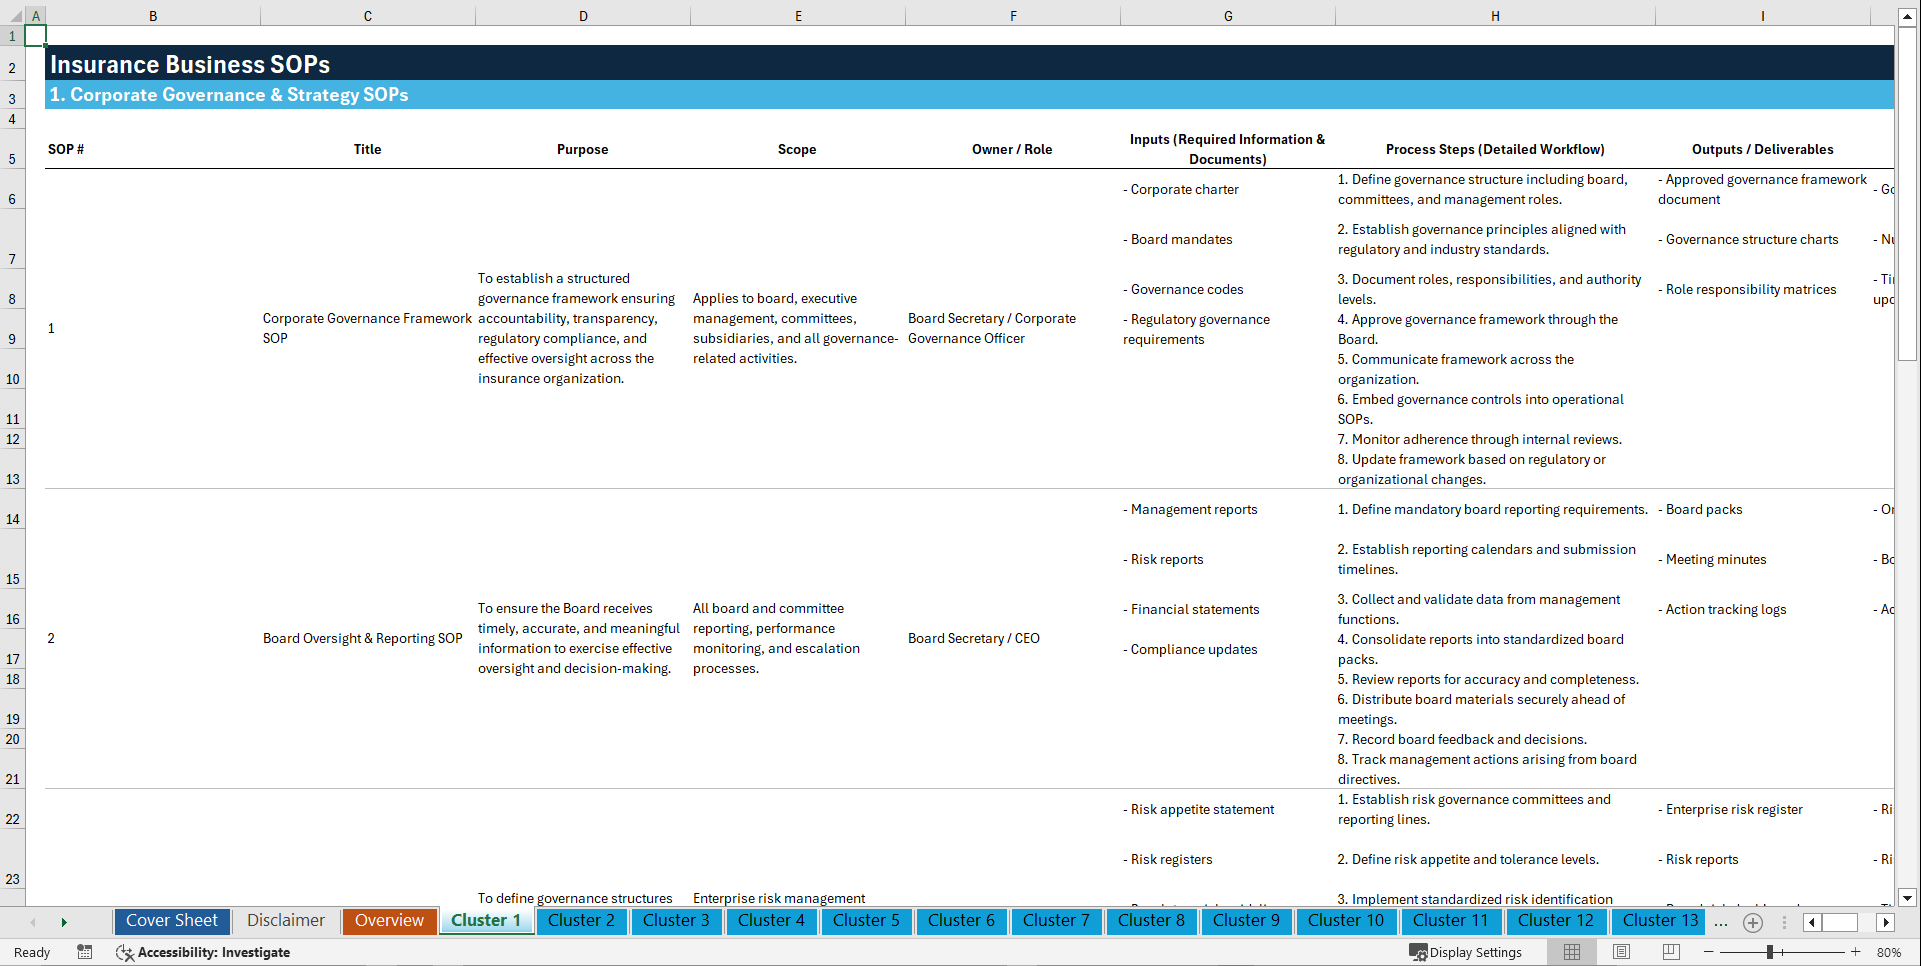Open the hidden sheets ellipsis menu

[x=1721, y=922]
